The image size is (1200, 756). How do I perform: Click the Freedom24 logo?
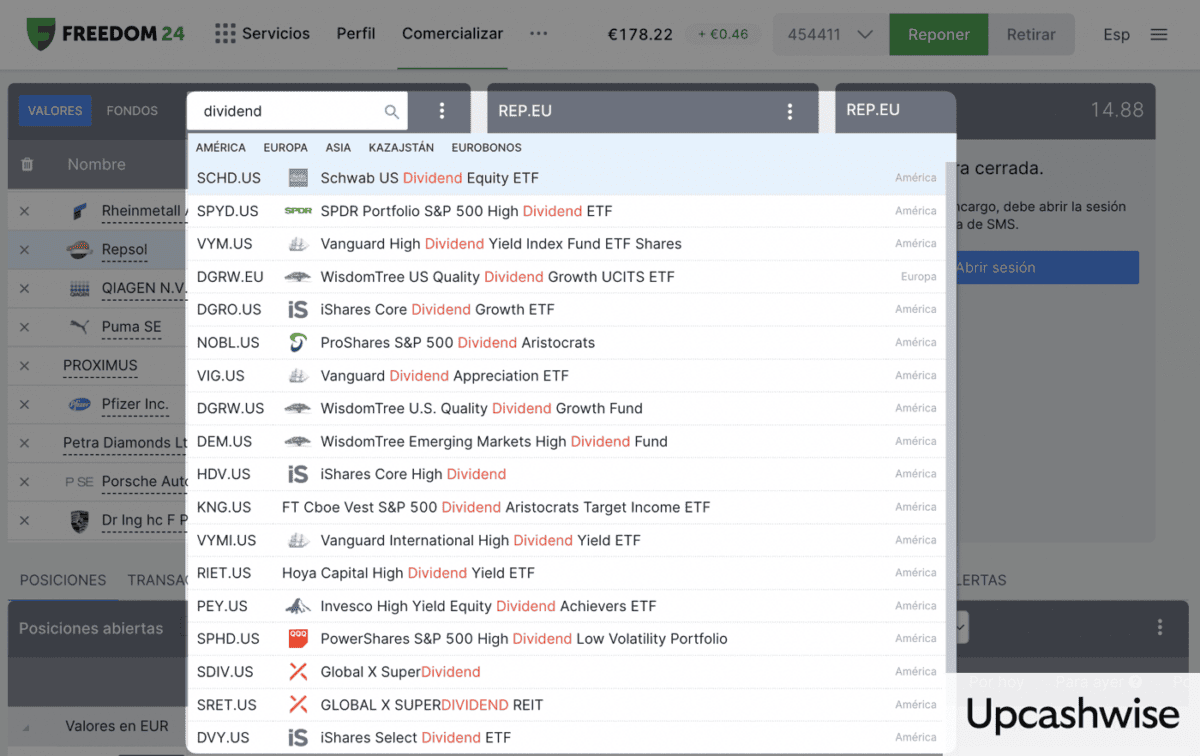coord(105,34)
